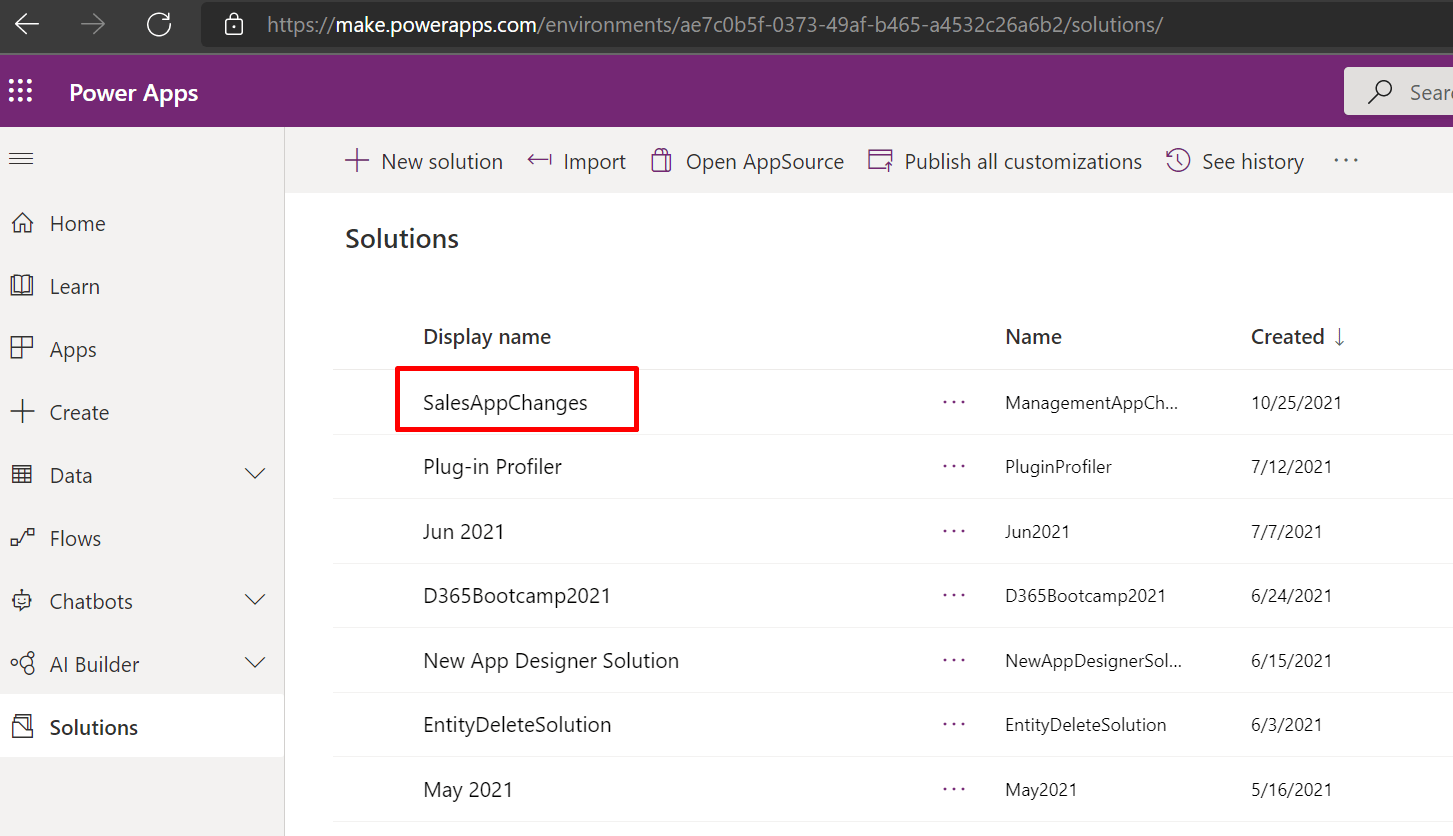
Task: Open the Plug-in Profiler solution
Action: click(492, 467)
